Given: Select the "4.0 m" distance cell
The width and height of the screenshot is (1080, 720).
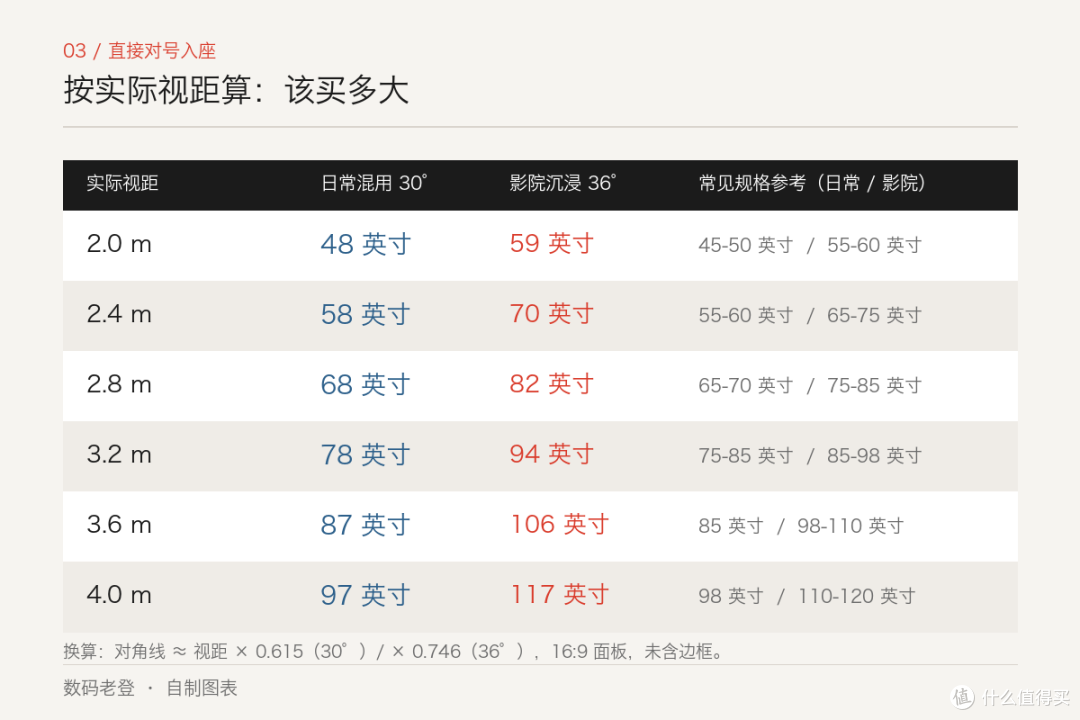Looking at the screenshot, I should tap(119, 595).
